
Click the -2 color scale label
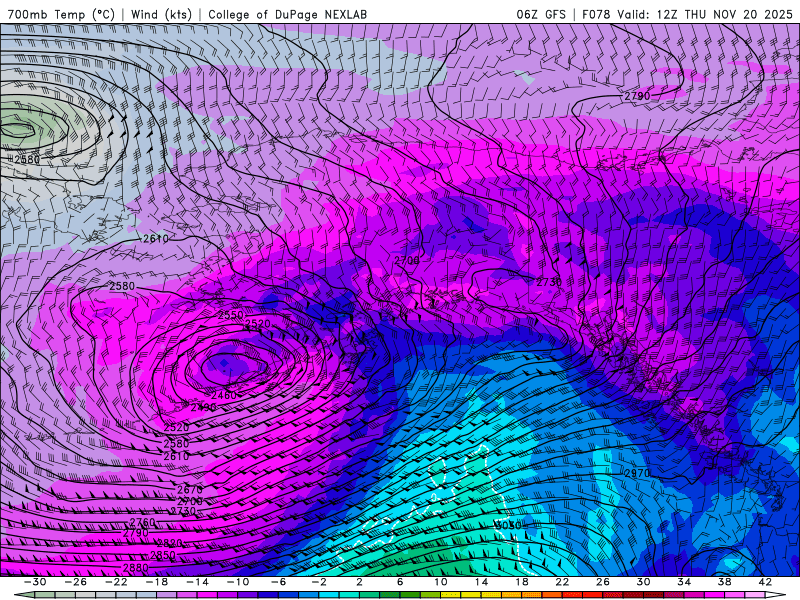point(319,582)
